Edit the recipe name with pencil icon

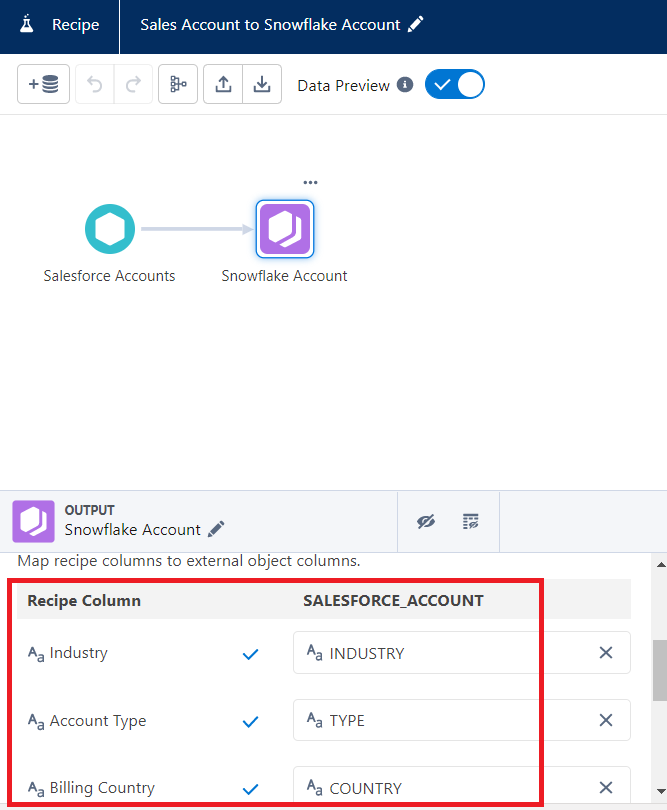415,24
